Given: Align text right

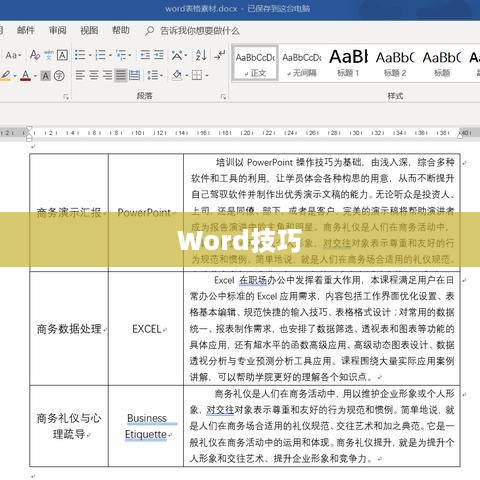Looking at the screenshot, I should [107, 75].
